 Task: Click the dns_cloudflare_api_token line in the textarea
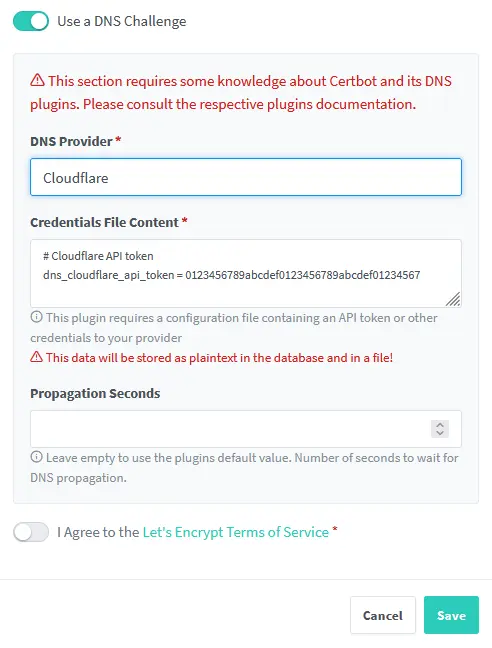click(x=231, y=275)
